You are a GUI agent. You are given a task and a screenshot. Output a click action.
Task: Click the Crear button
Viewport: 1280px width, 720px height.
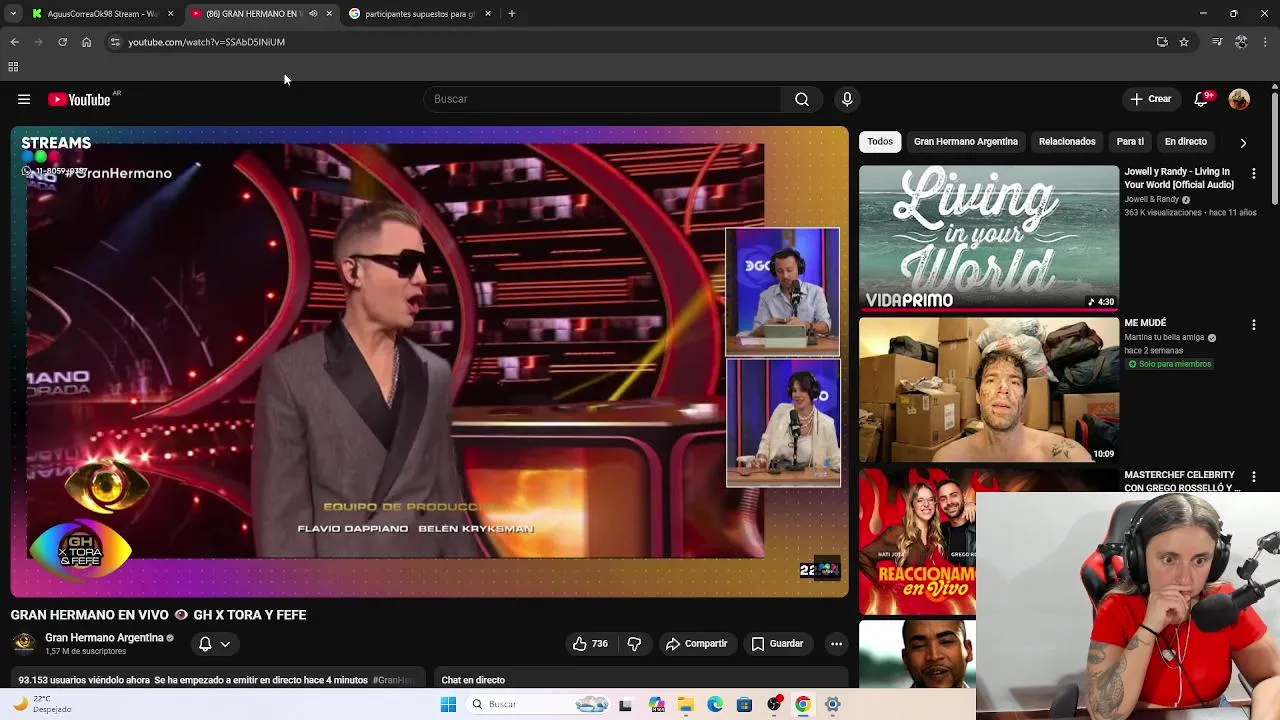coord(1151,99)
